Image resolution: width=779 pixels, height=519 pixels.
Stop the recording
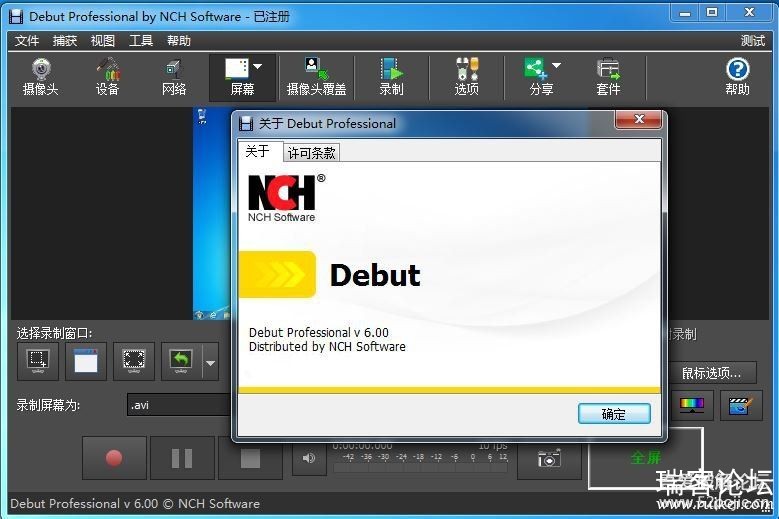[x=250, y=457]
